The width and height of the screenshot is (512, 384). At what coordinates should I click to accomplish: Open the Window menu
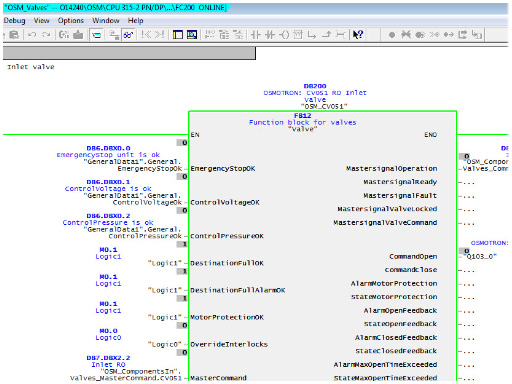[106, 21]
